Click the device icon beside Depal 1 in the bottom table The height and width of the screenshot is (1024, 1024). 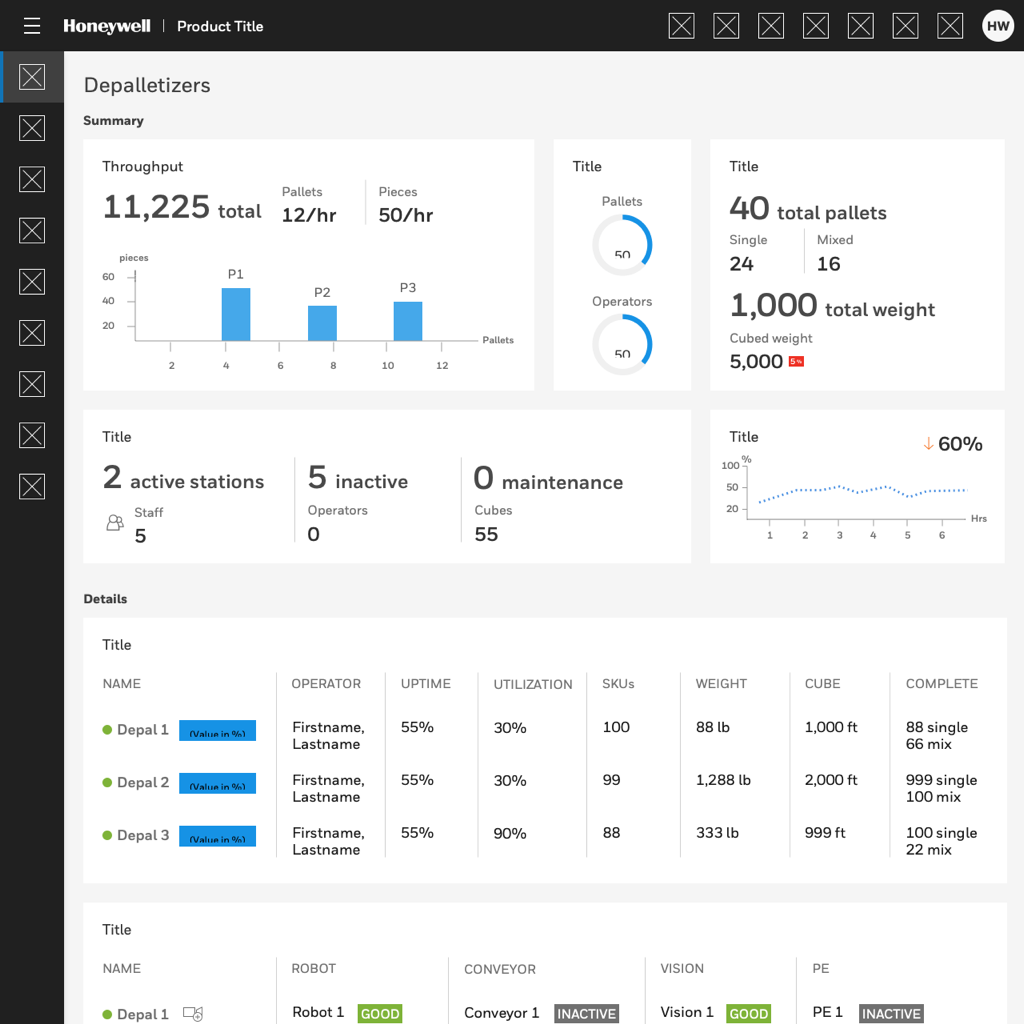(193, 1014)
